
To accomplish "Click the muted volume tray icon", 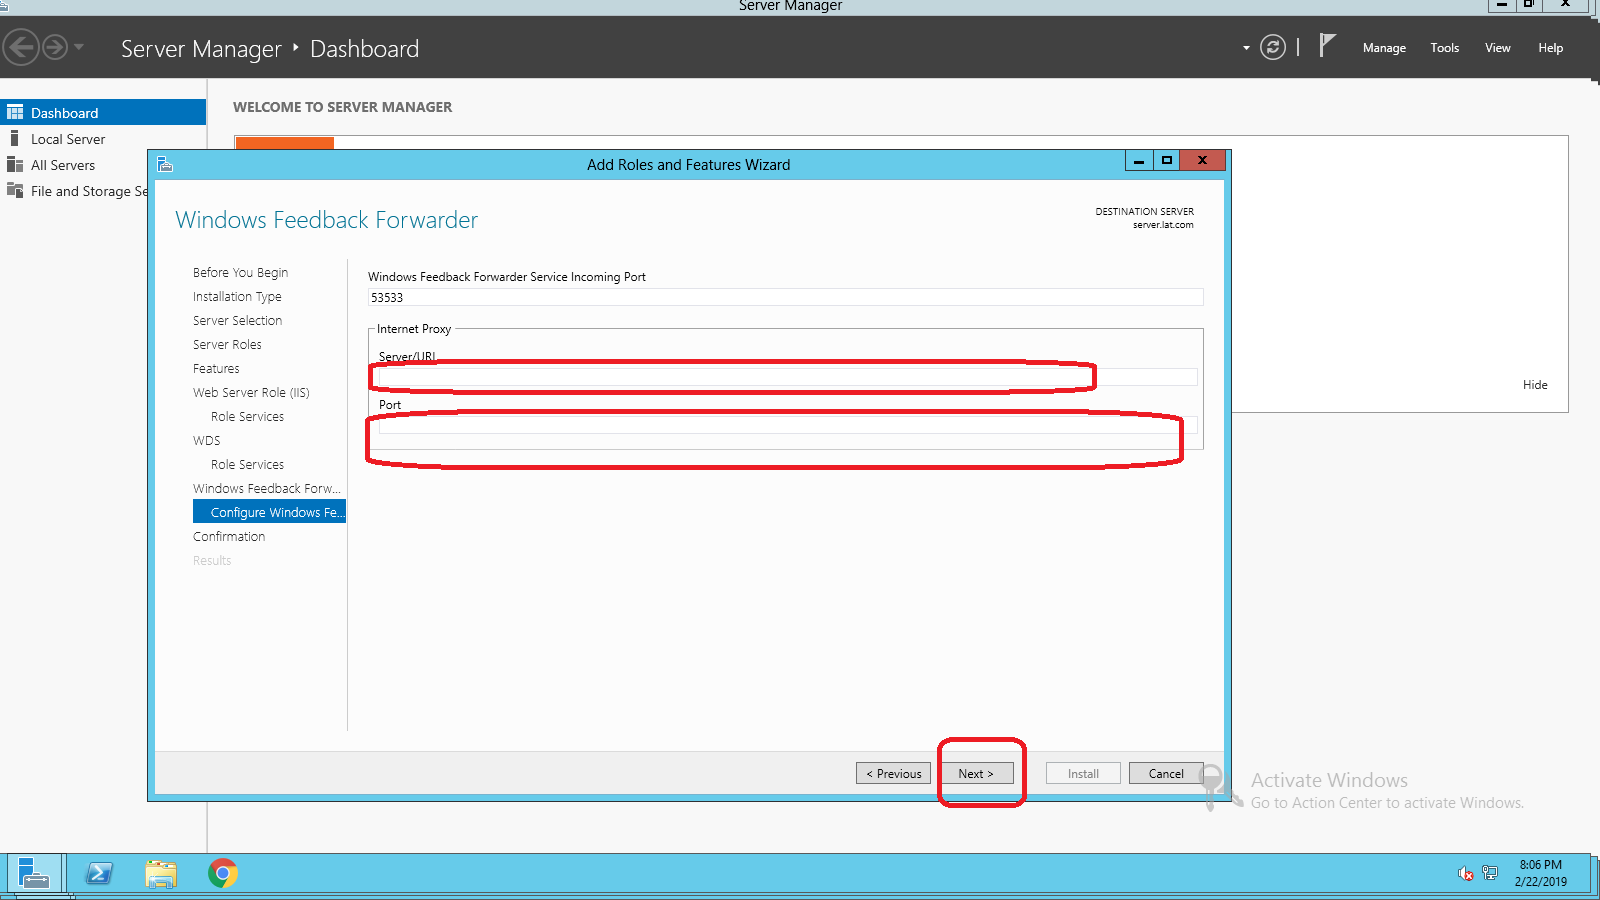I will [1465, 874].
